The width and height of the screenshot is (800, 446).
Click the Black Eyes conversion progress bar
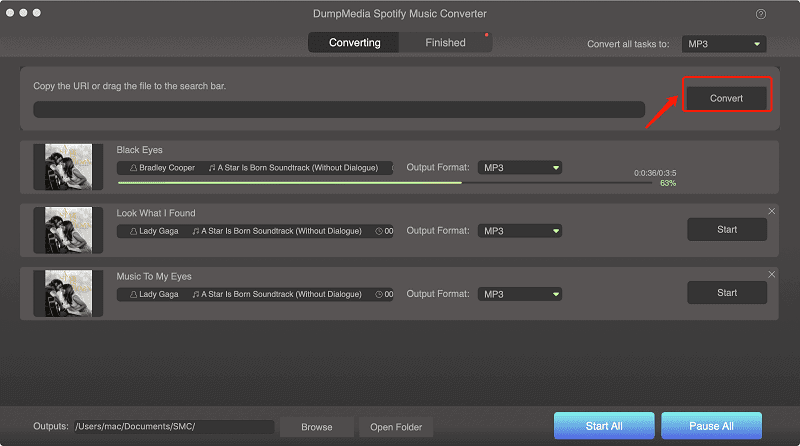tap(385, 183)
